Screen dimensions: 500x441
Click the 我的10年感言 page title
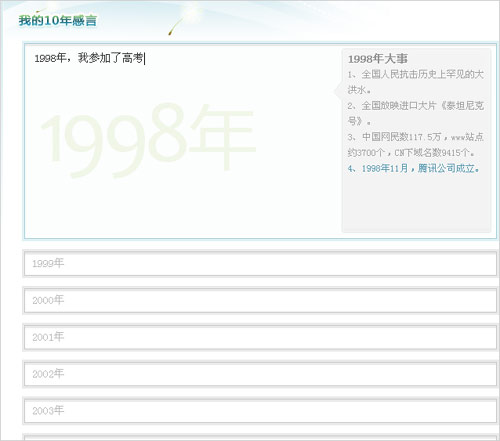57,21
